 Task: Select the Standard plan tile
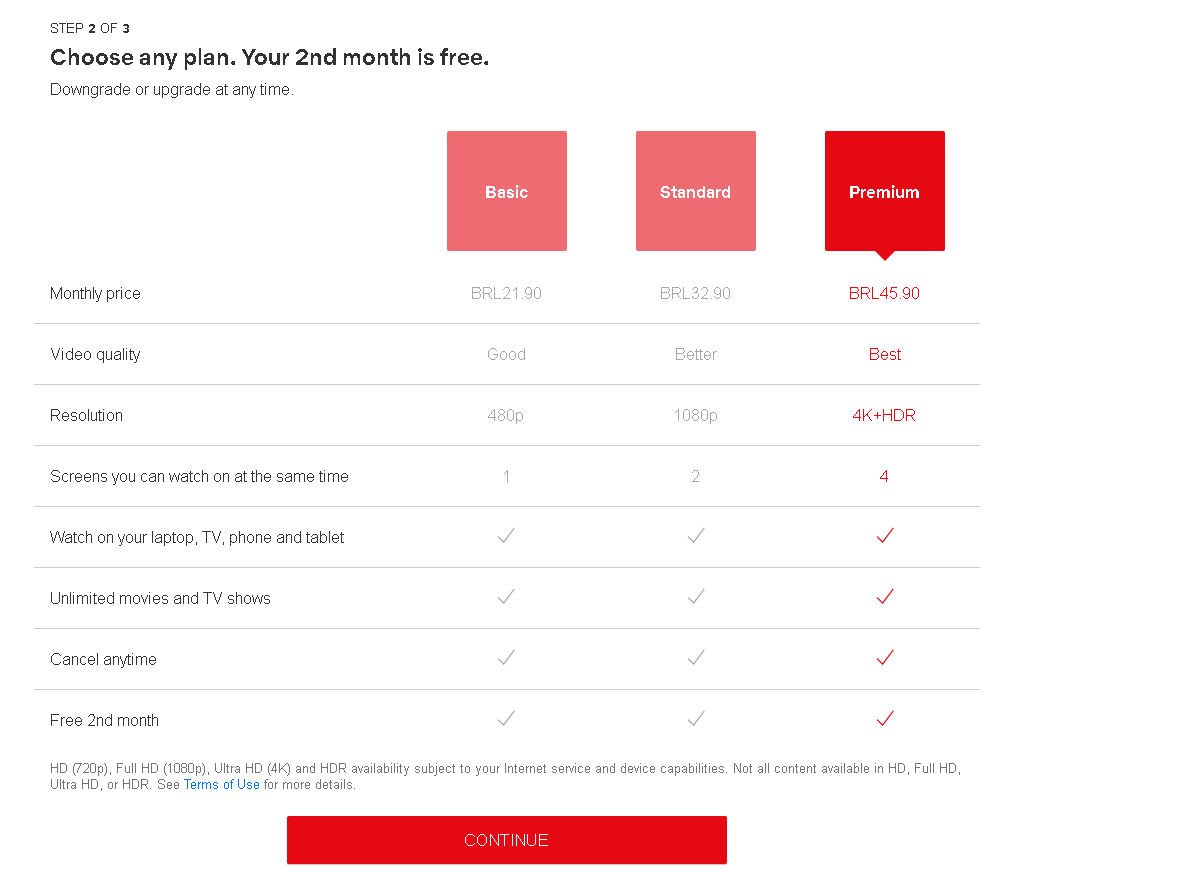pyautogui.click(x=695, y=191)
